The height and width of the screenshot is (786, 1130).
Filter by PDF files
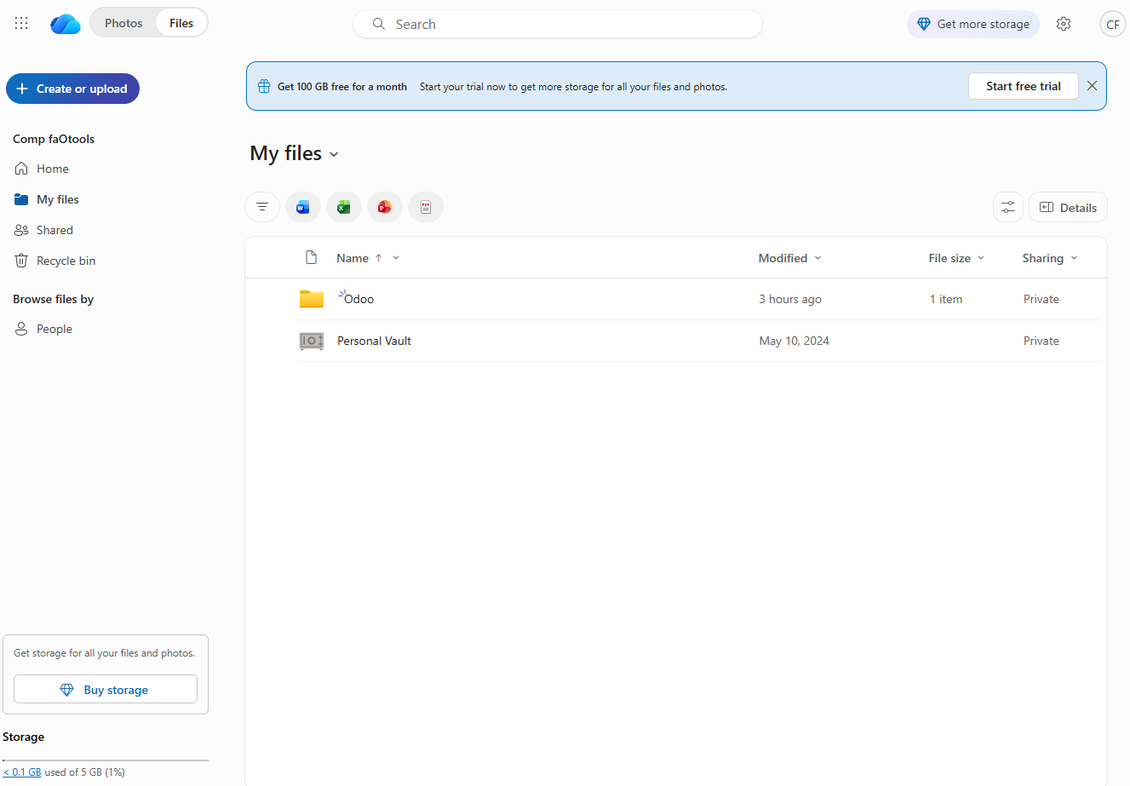[426, 207]
